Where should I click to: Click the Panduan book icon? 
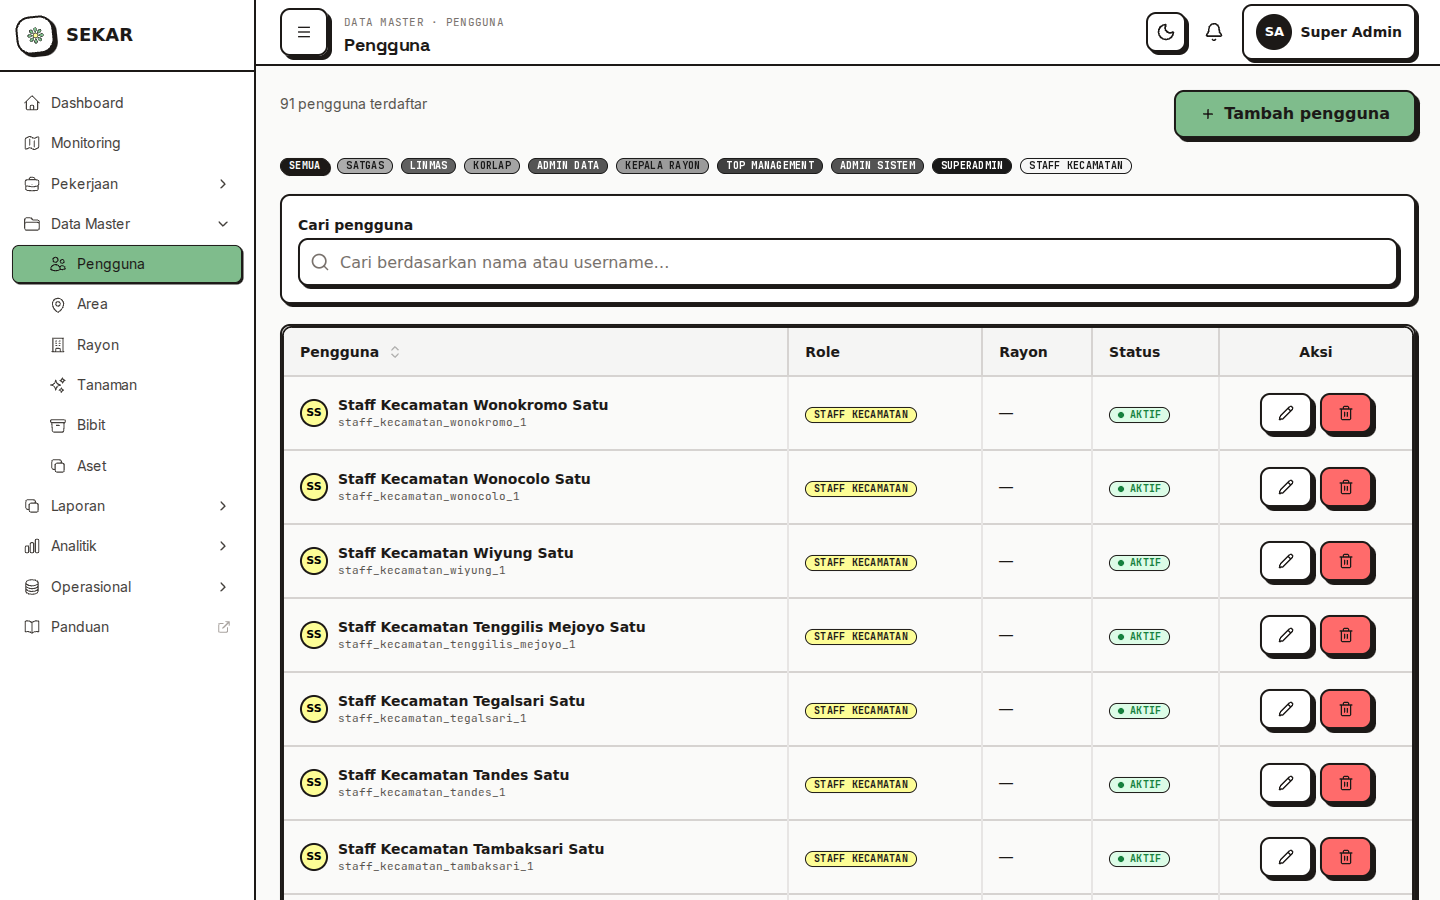(32, 627)
